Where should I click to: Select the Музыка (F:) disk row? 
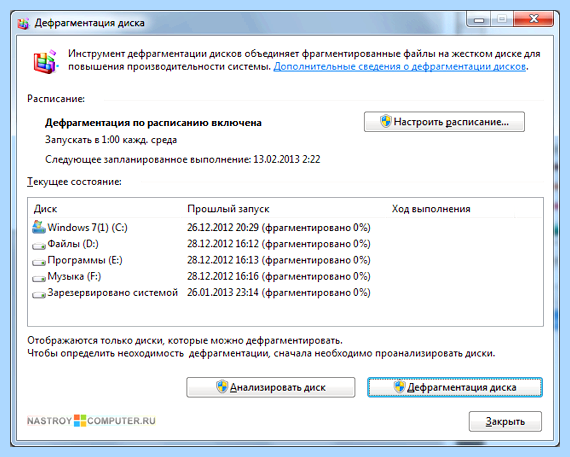(285, 277)
